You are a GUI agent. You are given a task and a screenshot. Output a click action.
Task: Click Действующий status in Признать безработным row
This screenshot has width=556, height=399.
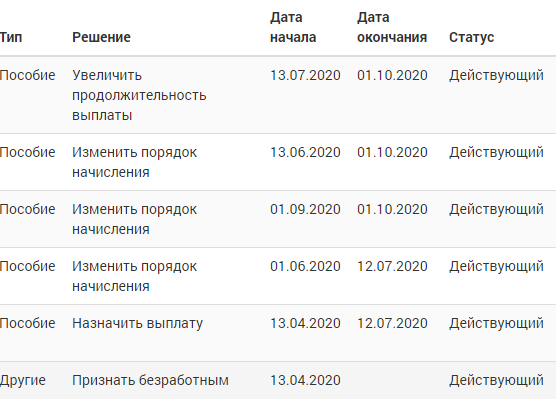[496, 381]
